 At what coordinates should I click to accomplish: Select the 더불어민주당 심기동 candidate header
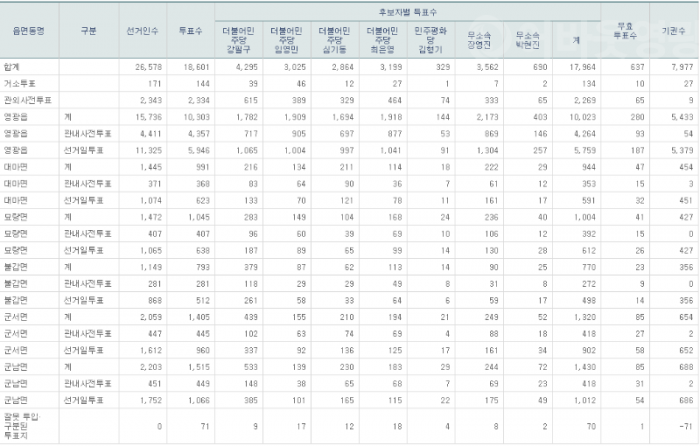tap(336, 38)
